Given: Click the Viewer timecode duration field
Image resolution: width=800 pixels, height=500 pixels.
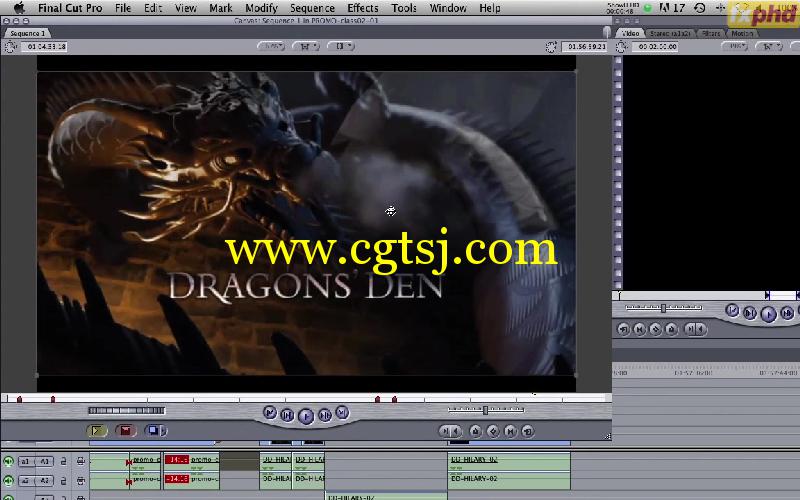Looking at the screenshot, I should [x=656, y=46].
